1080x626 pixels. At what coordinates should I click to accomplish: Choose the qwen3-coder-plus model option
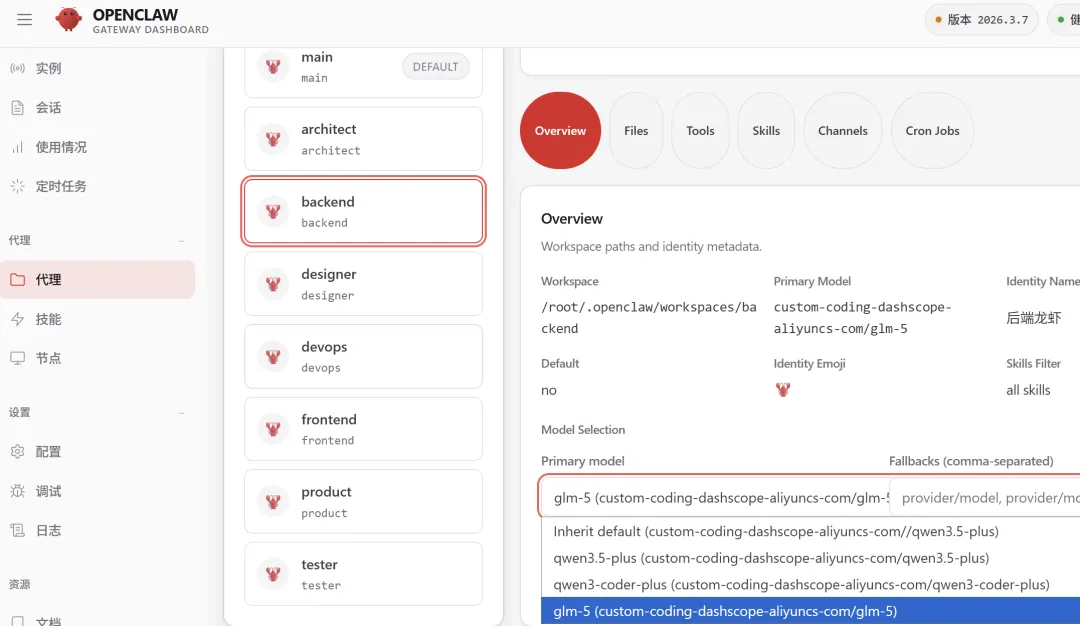pos(810,585)
